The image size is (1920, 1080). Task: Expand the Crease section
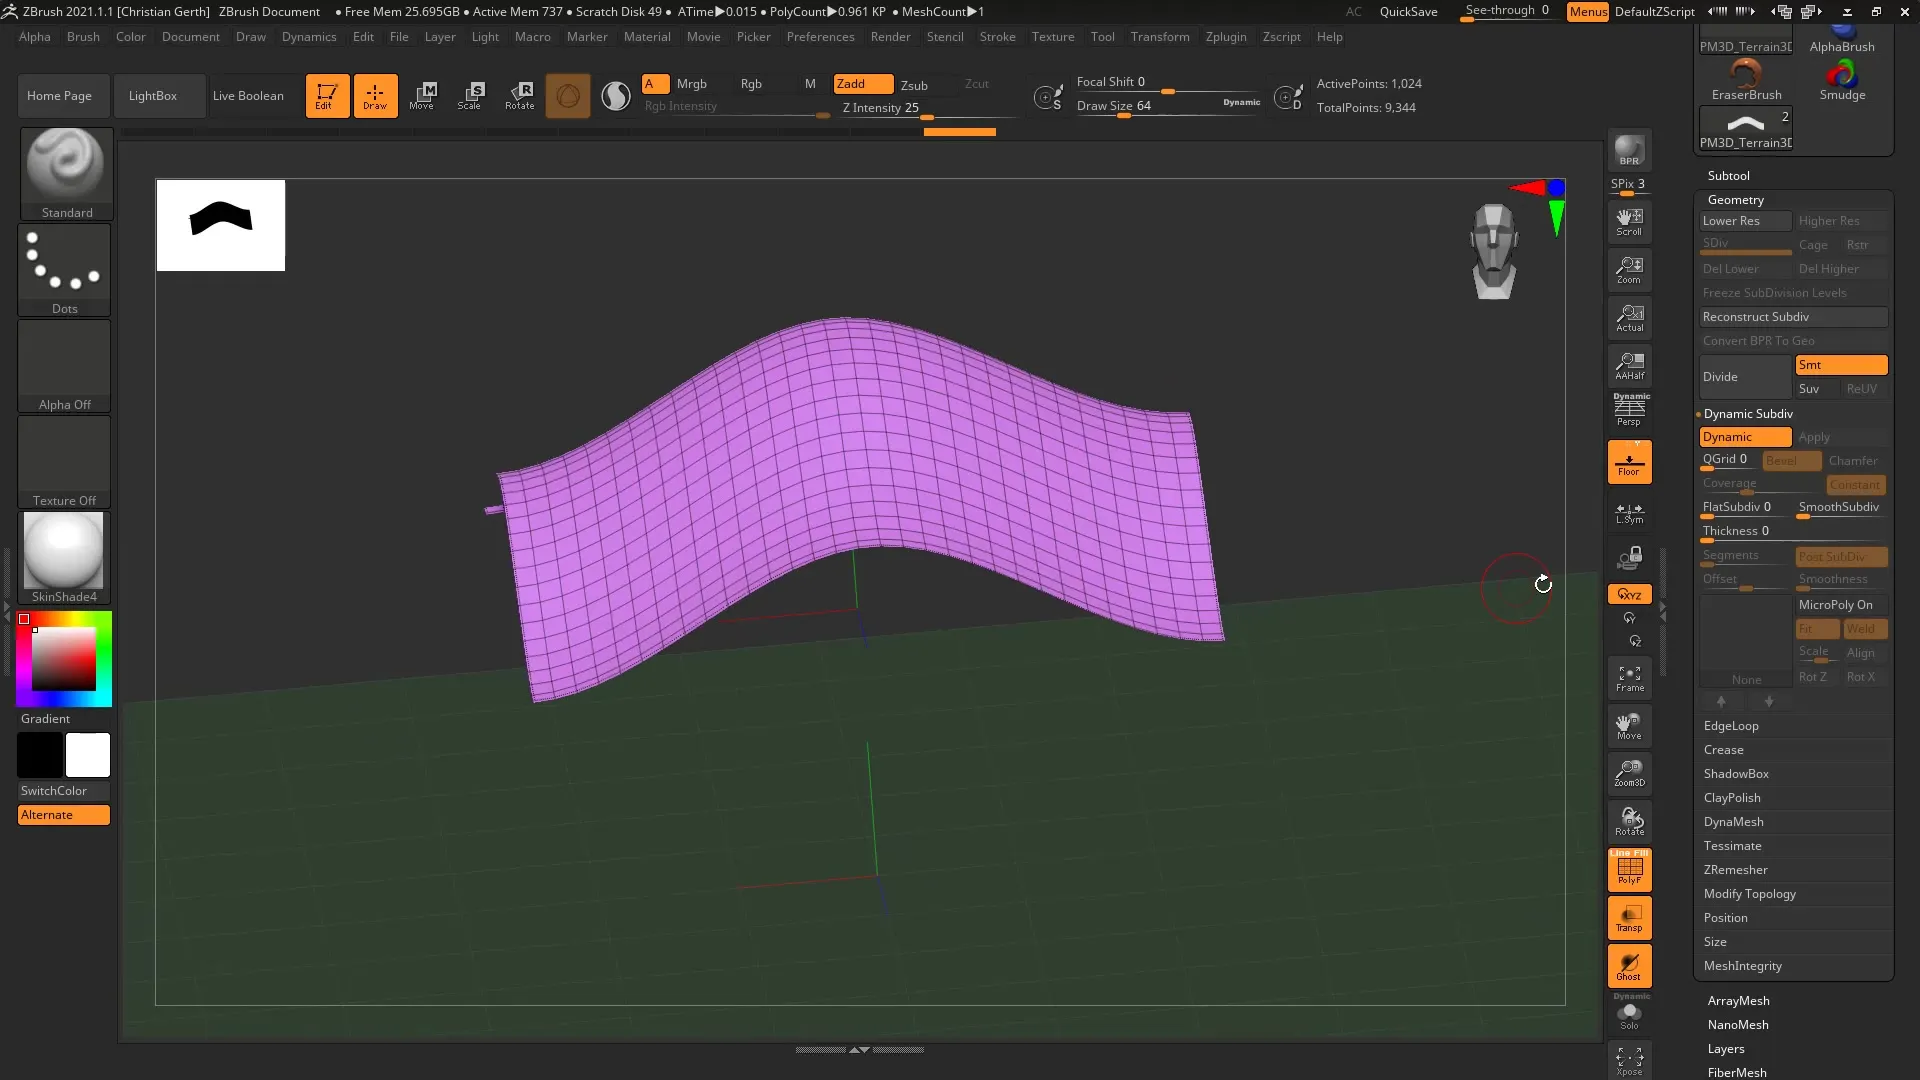(1724, 750)
